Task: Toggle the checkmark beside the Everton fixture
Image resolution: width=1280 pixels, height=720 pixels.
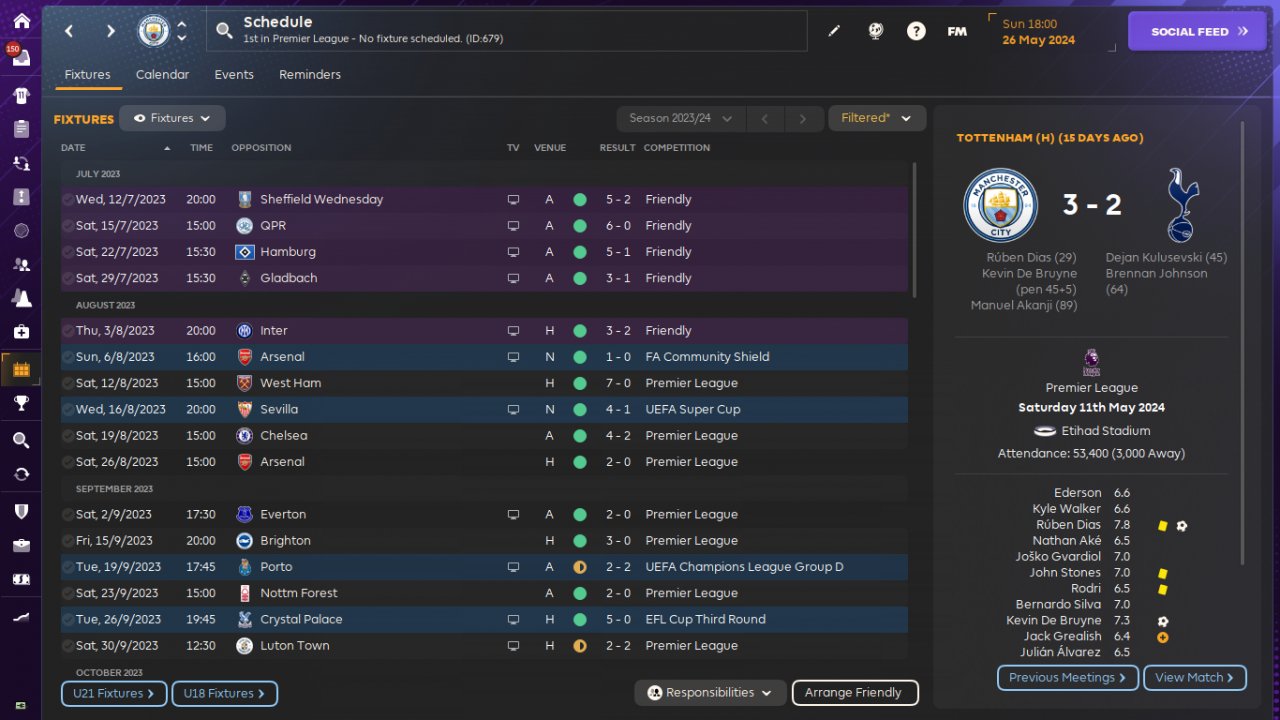Action: (68, 515)
